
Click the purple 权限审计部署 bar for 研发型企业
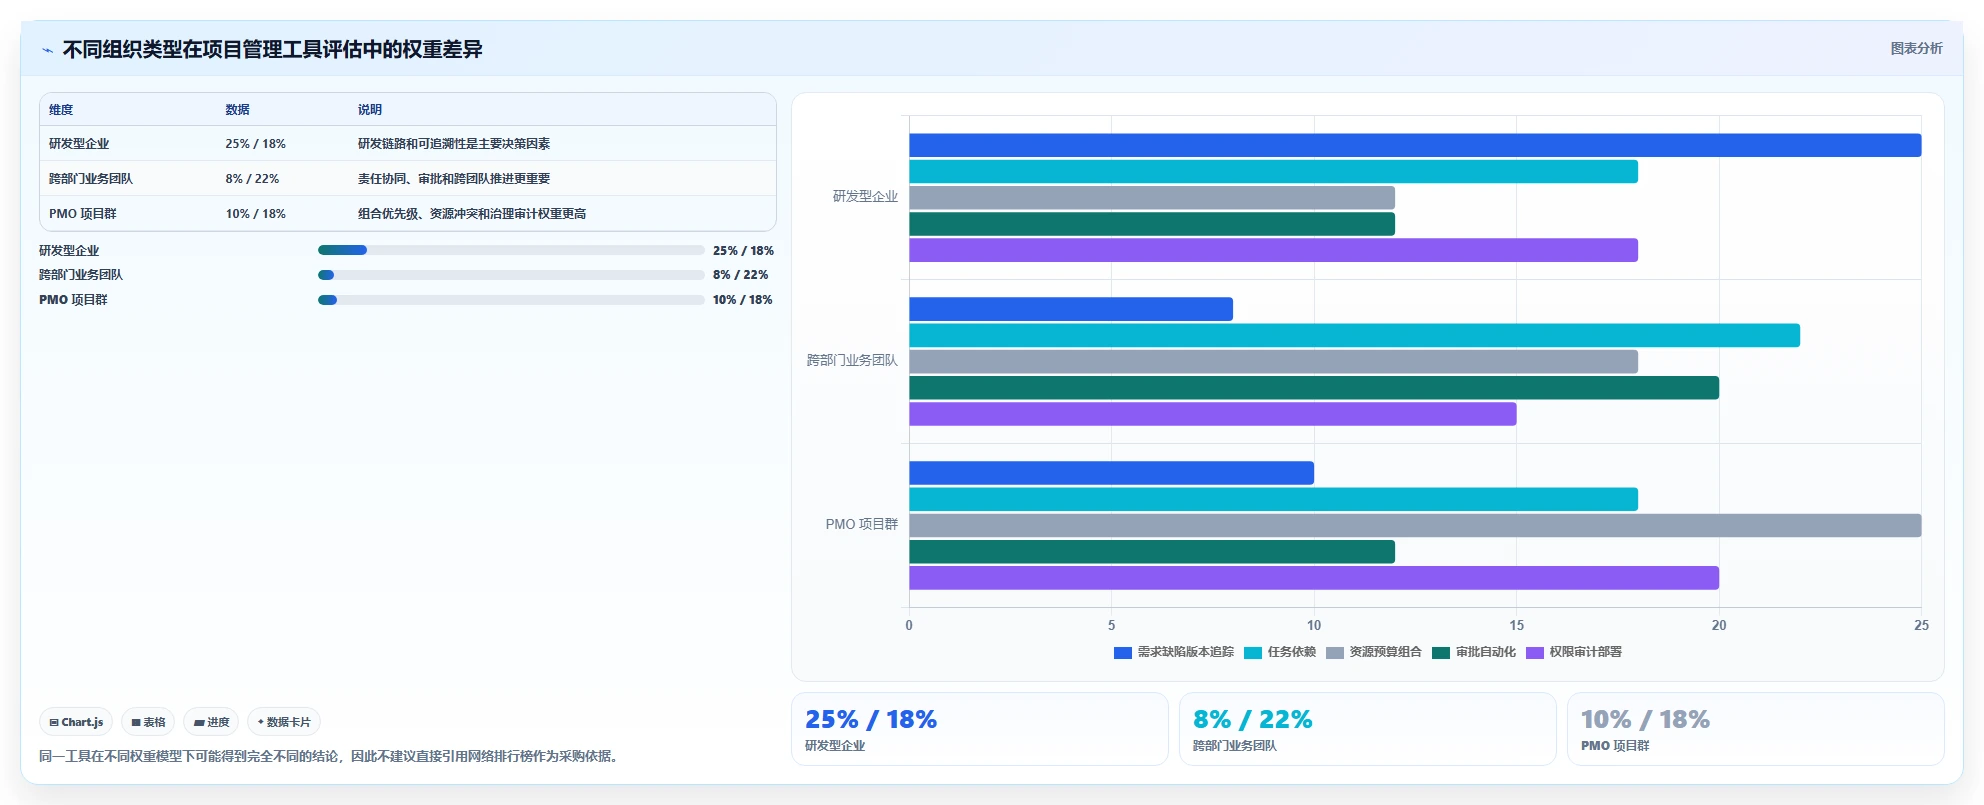(1273, 250)
